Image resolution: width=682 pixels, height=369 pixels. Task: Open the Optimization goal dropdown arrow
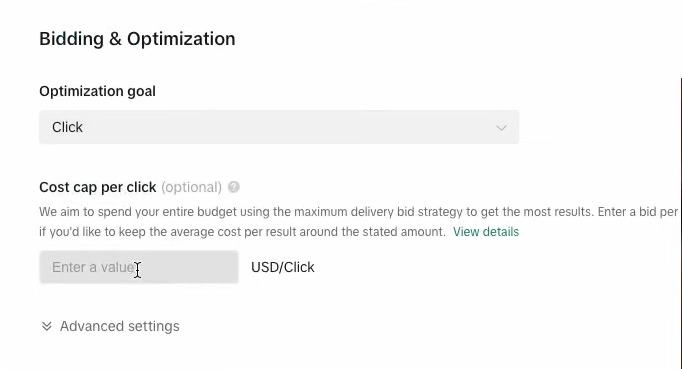tap(501, 127)
